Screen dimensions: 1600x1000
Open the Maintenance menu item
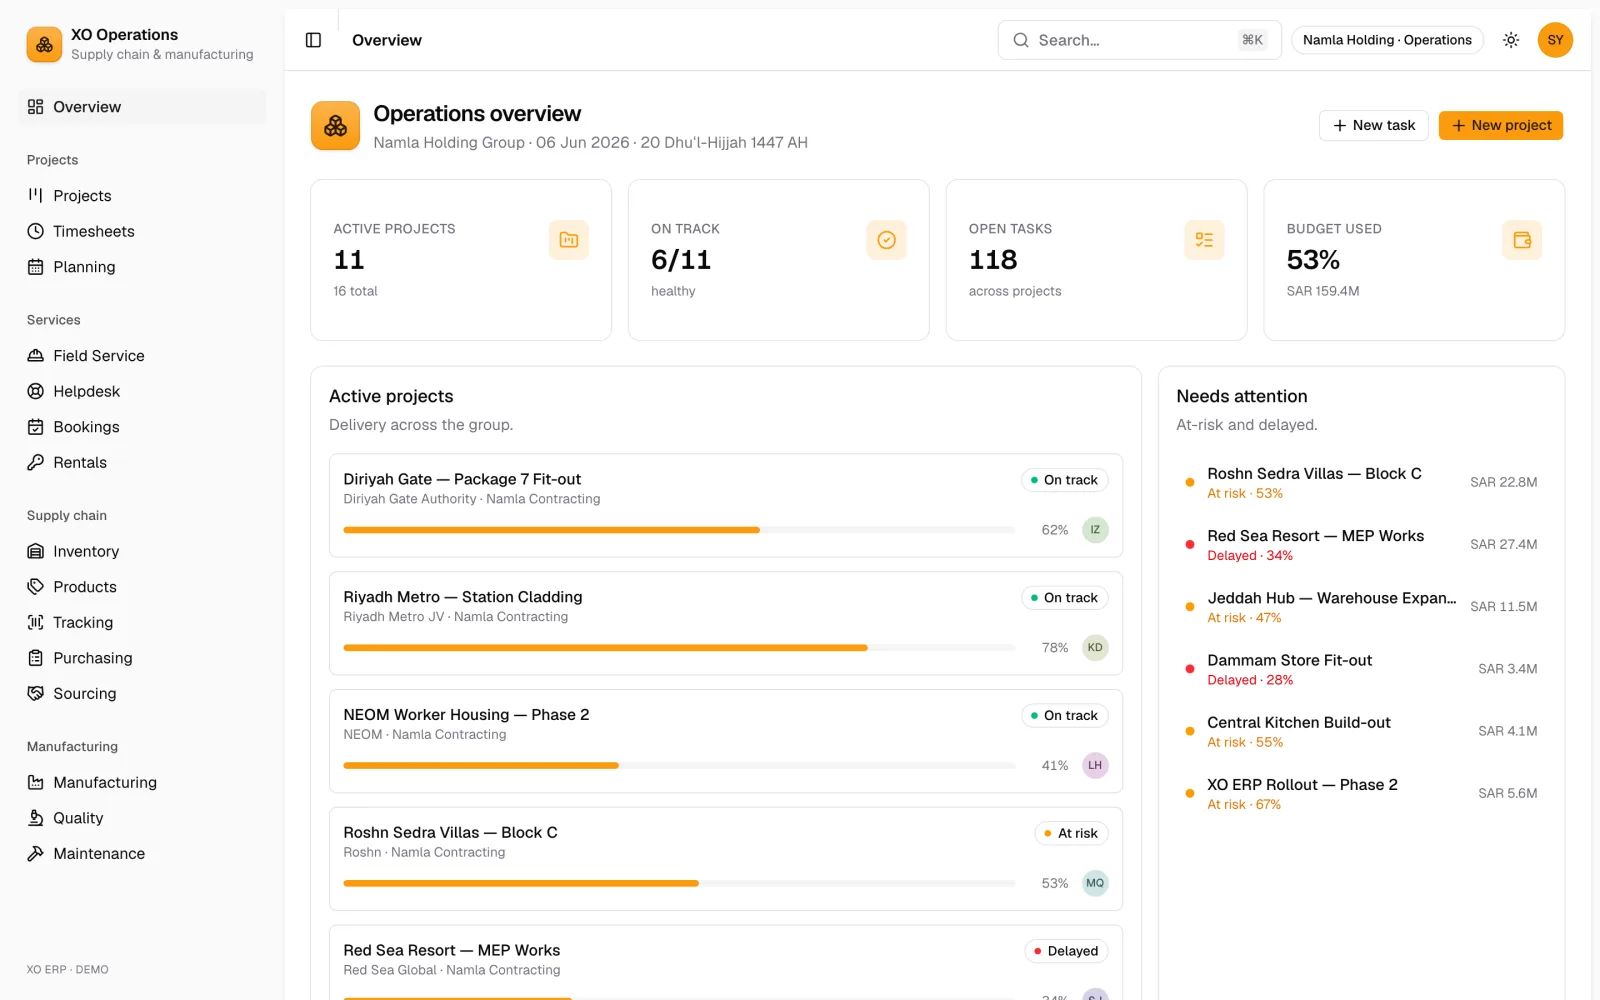[142, 853]
